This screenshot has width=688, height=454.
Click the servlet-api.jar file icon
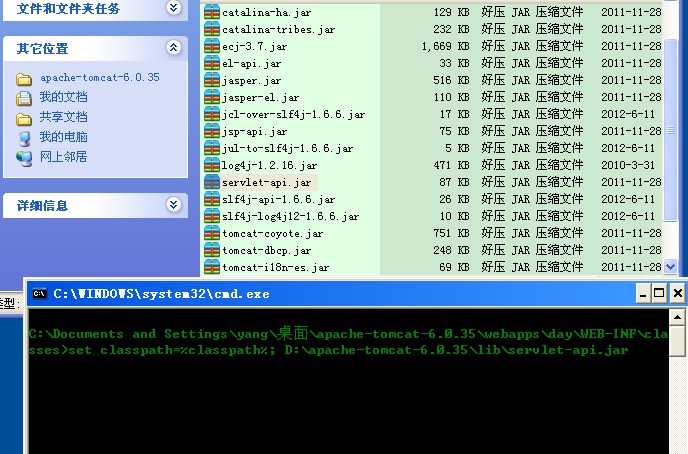pyautogui.click(x=212, y=182)
